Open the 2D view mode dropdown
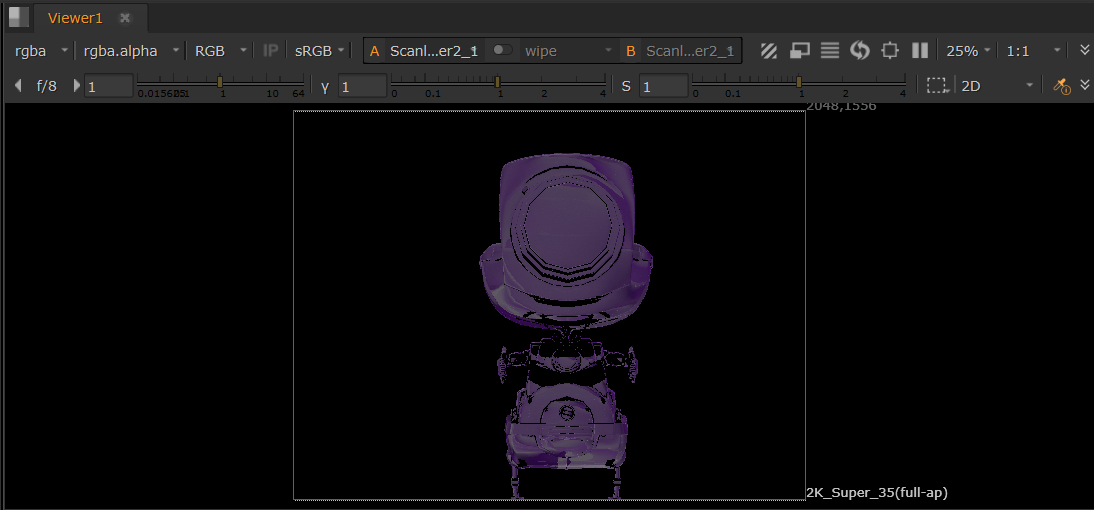This screenshot has width=1094, height=510. coord(996,86)
